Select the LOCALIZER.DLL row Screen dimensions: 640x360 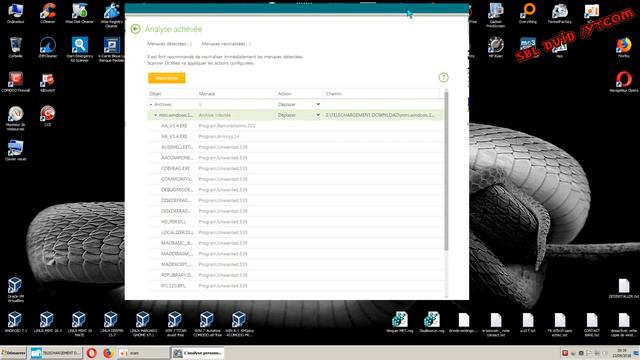(295, 232)
